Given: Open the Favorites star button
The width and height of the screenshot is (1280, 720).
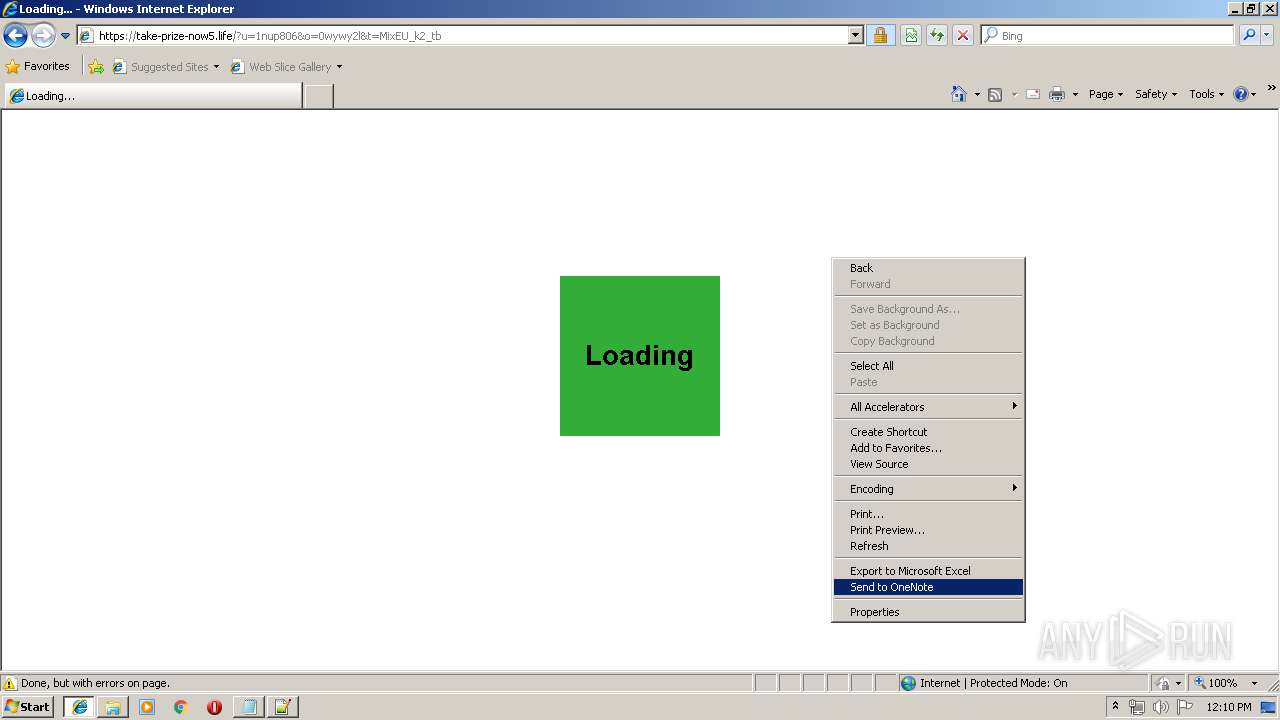Looking at the screenshot, I should pos(38,67).
